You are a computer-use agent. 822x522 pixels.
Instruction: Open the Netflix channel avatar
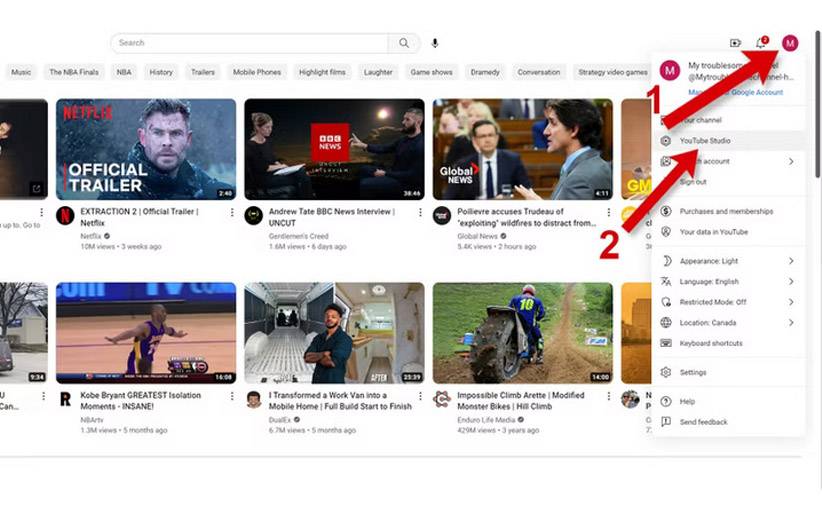point(66,215)
